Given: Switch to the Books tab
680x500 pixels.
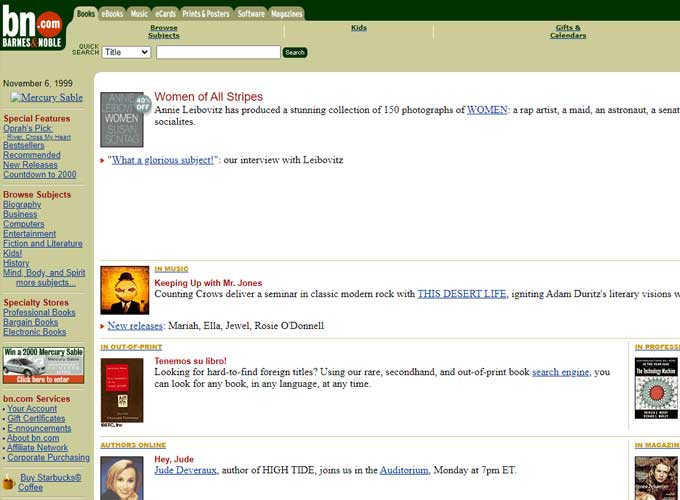Looking at the screenshot, I should [86, 14].
